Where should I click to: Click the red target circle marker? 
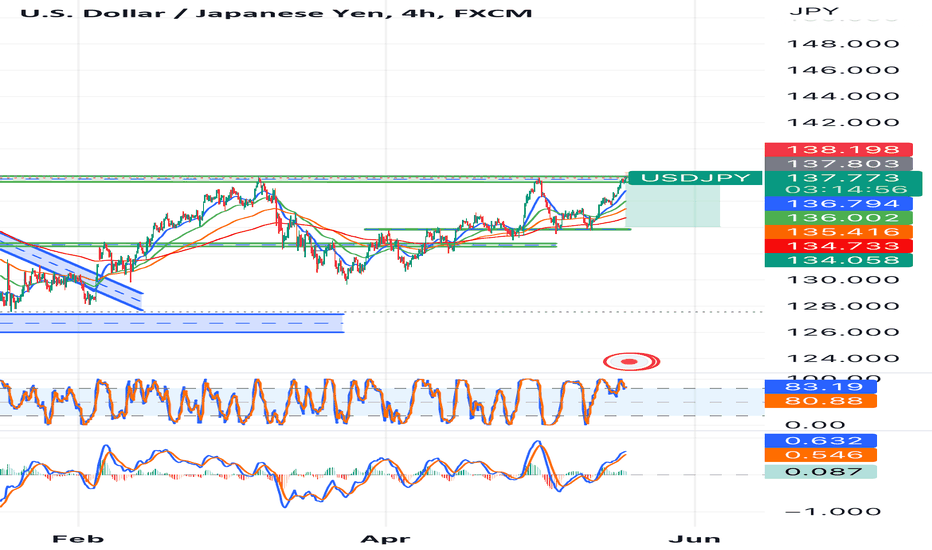click(x=631, y=362)
